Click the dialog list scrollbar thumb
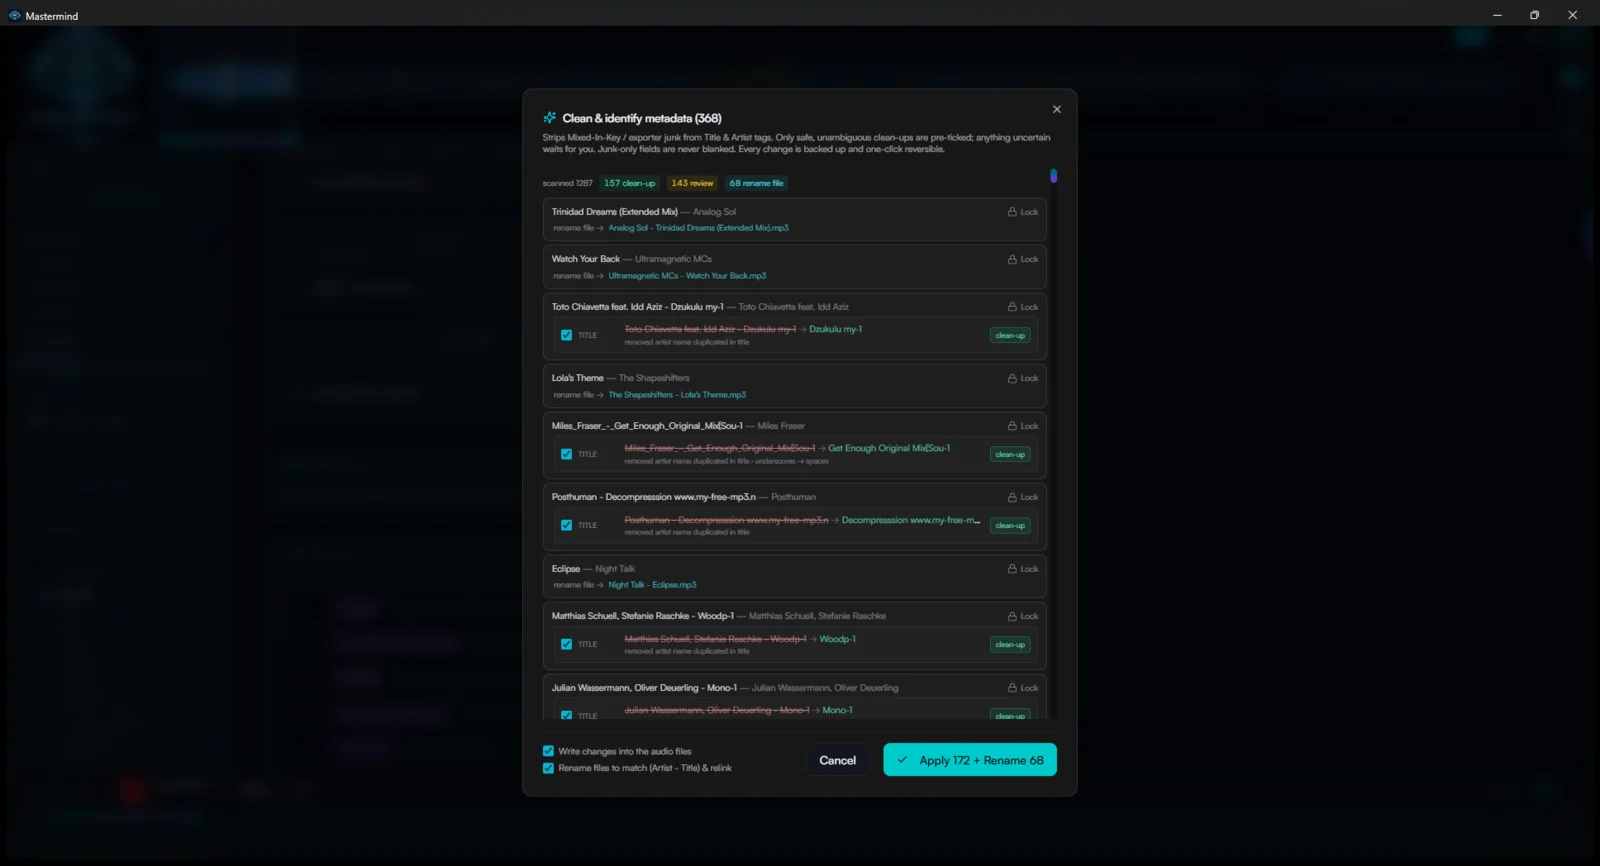The height and width of the screenshot is (866, 1600). click(x=1053, y=176)
